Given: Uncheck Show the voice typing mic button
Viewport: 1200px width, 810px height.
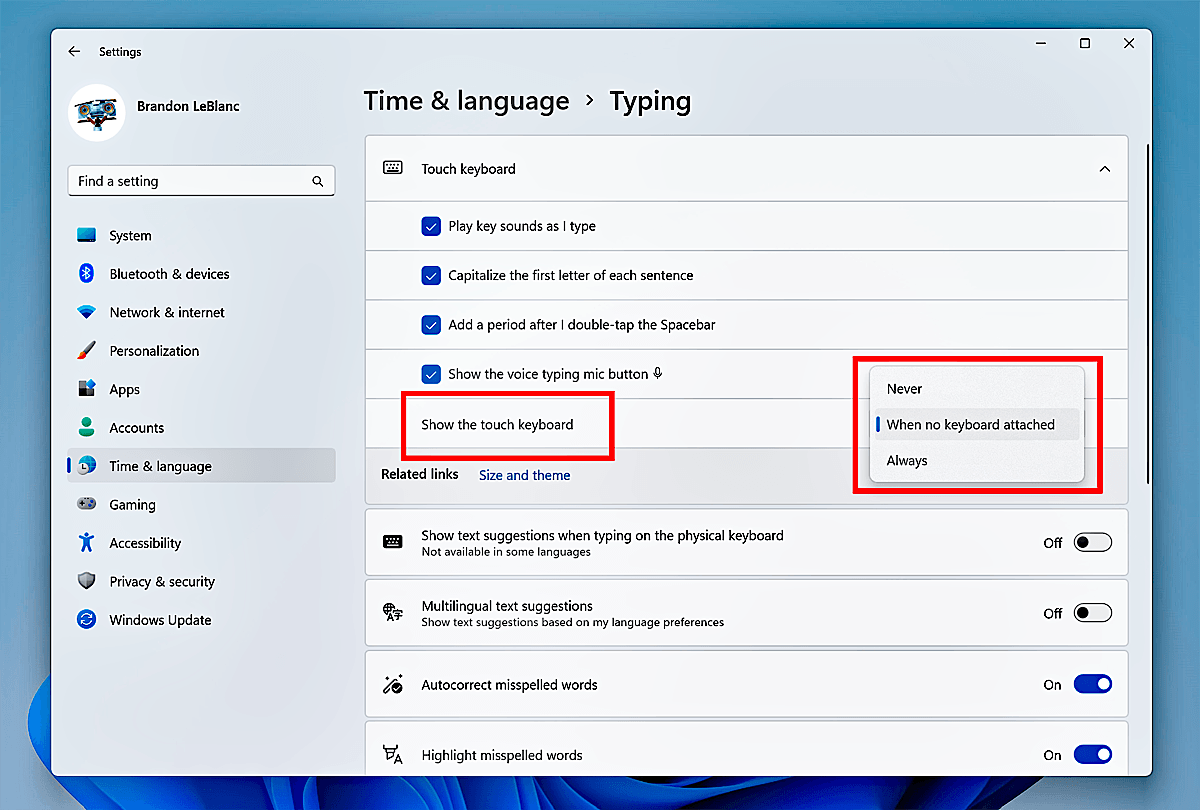Looking at the screenshot, I should pyautogui.click(x=431, y=374).
